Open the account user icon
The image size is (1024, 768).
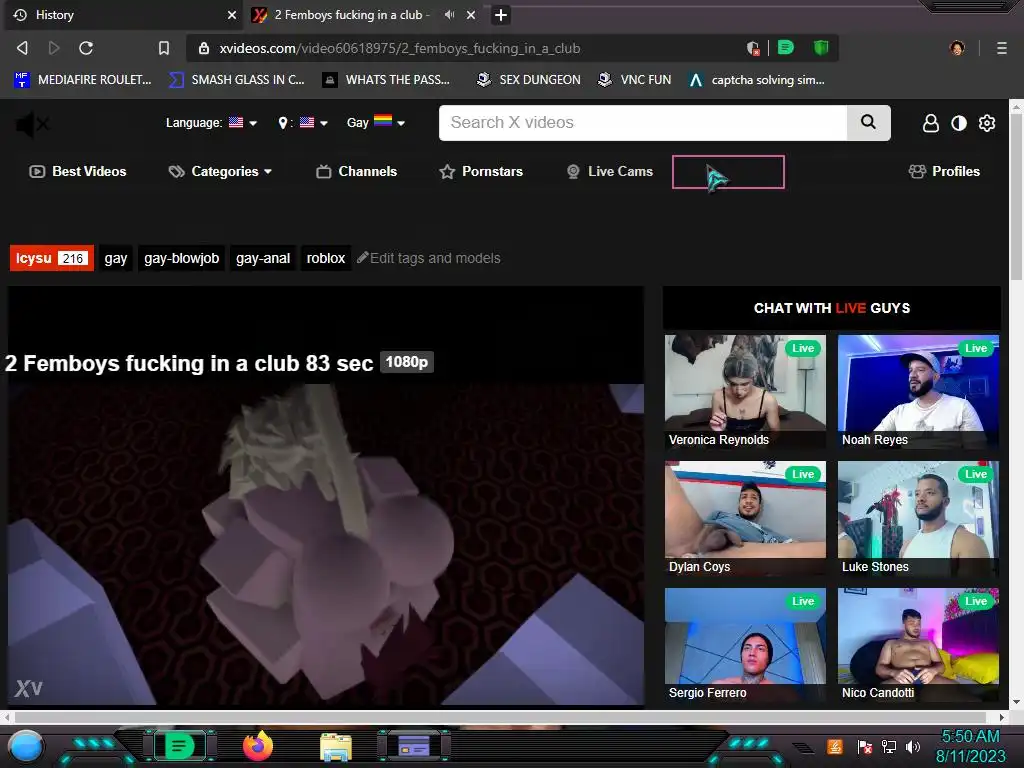[x=931, y=123]
